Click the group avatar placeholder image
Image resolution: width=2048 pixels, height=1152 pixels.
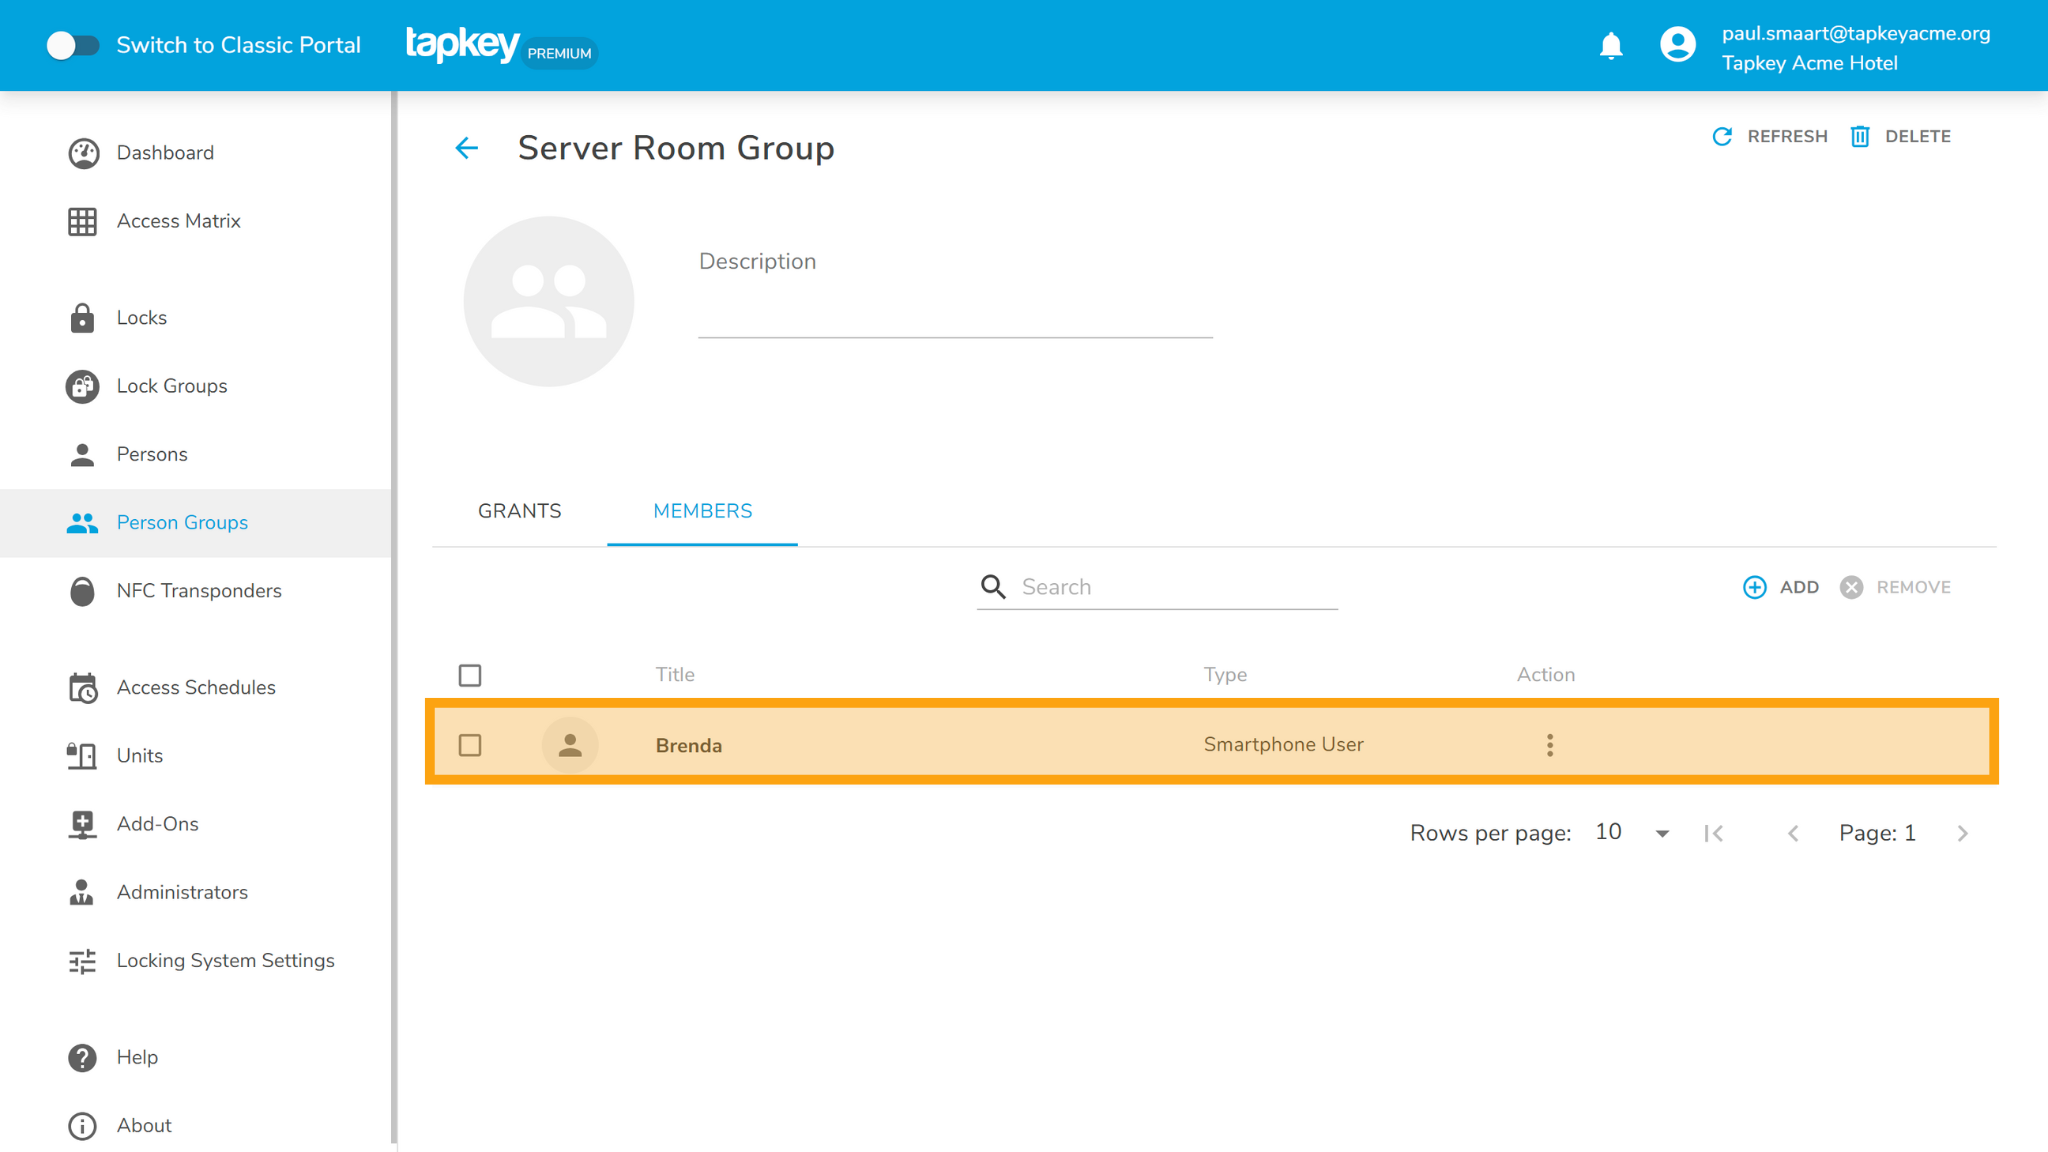click(549, 301)
